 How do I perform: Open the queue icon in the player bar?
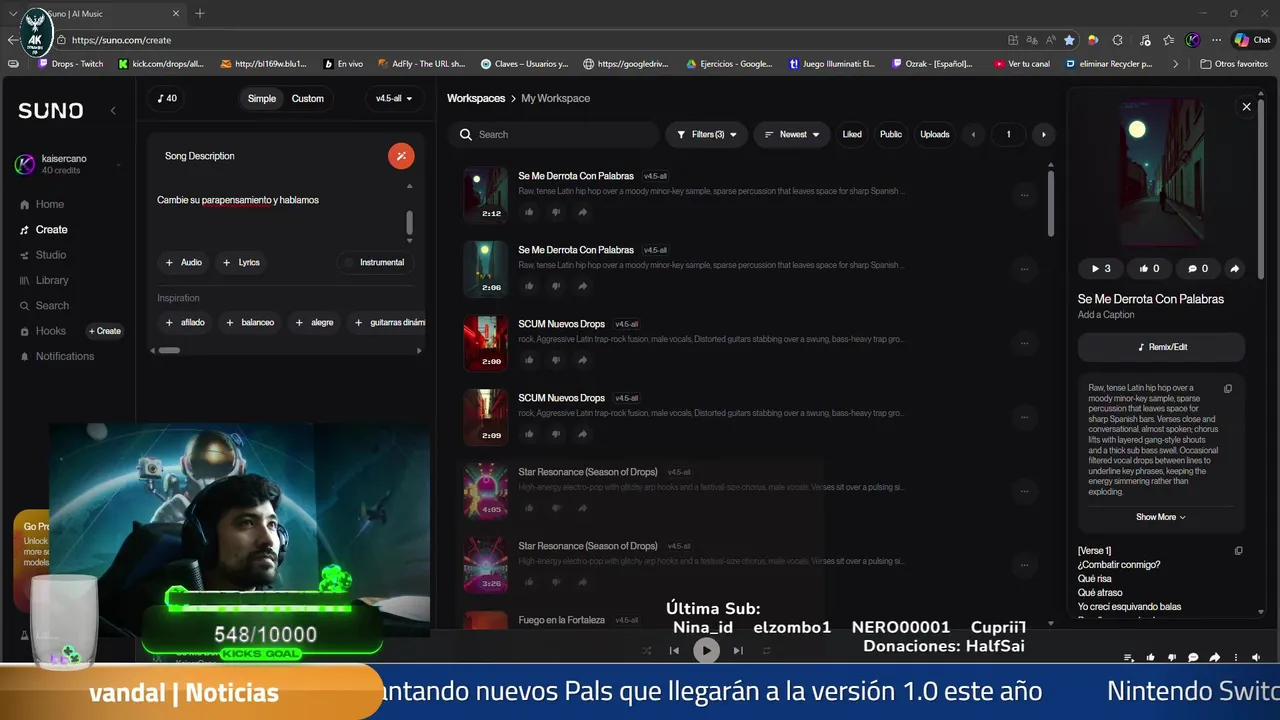point(1129,658)
